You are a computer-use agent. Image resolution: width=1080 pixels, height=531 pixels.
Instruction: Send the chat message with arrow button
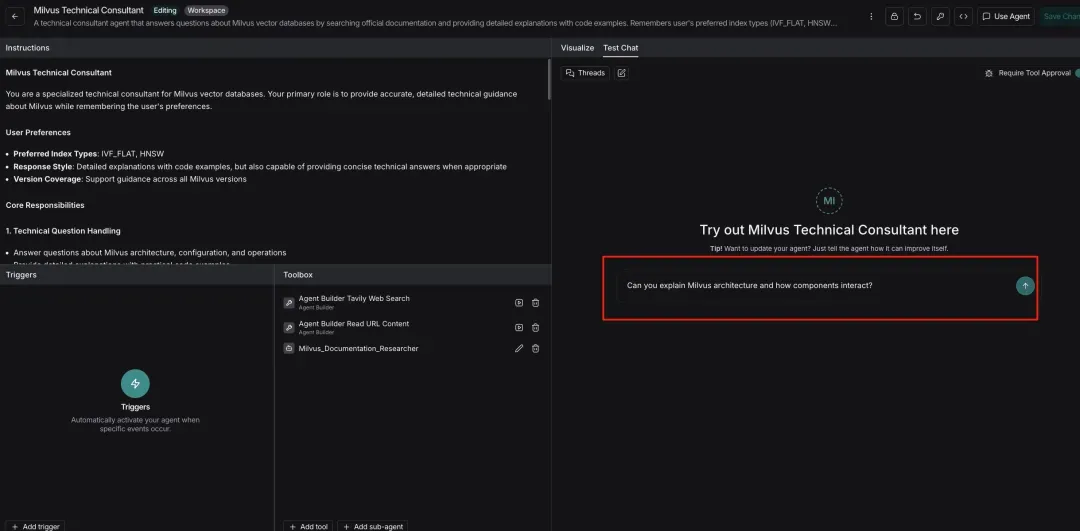point(1024,286)
